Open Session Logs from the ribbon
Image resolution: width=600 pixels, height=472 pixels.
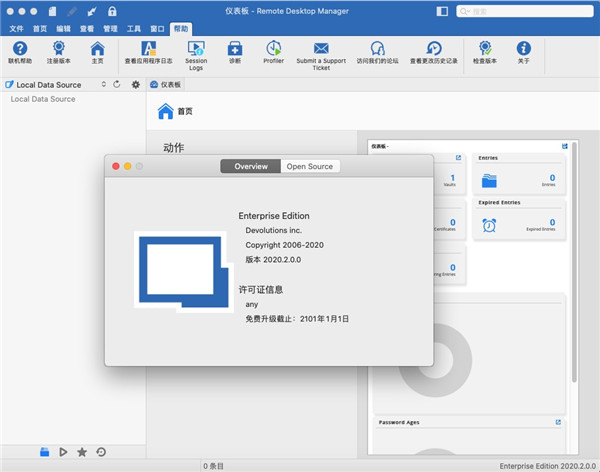(x=196, y=56)
